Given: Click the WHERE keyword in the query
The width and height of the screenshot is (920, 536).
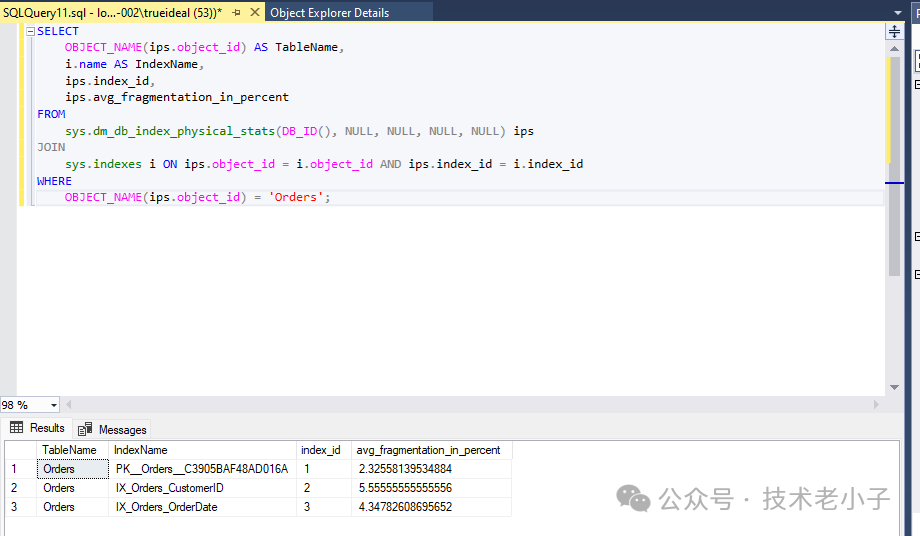Looking at the screenshot, I should 54,181.
